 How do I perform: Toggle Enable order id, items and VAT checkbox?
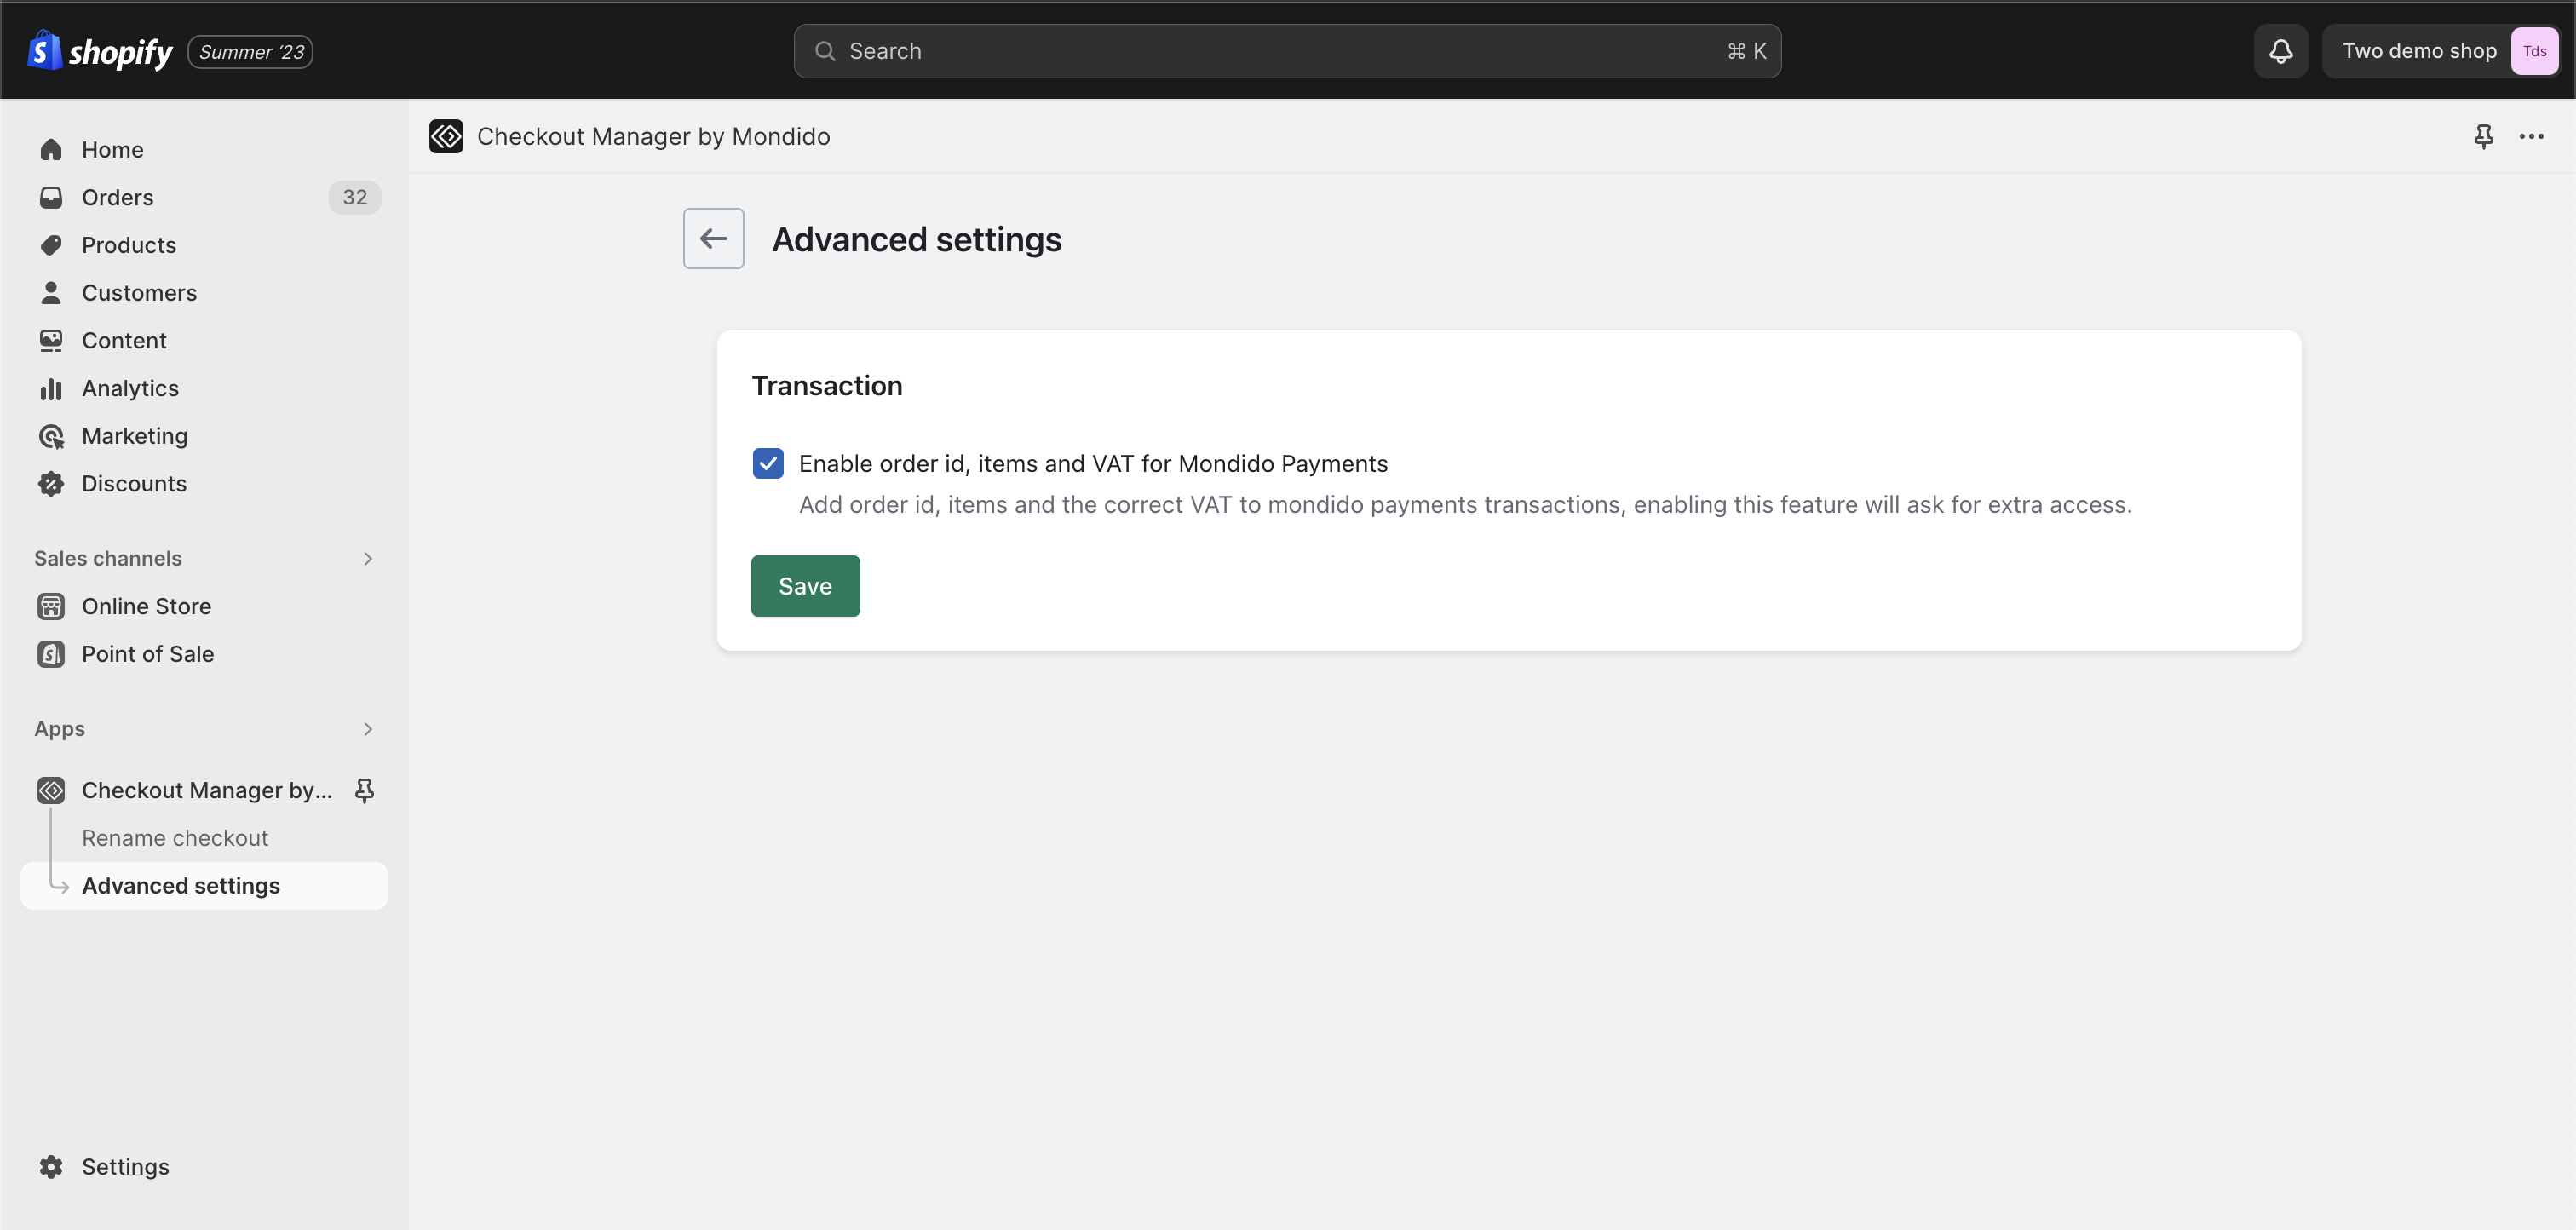768,463
